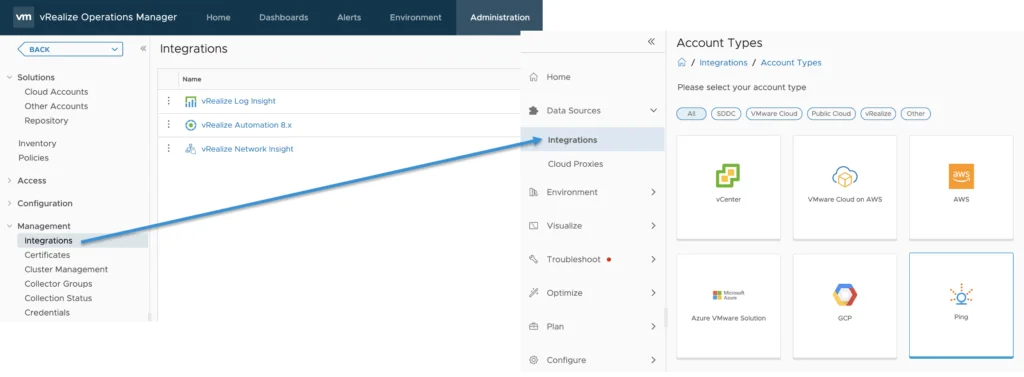The width and height of the screenshot is (1024, 377).
Task: Filter account types by All
Action: [x=691, y=114]
